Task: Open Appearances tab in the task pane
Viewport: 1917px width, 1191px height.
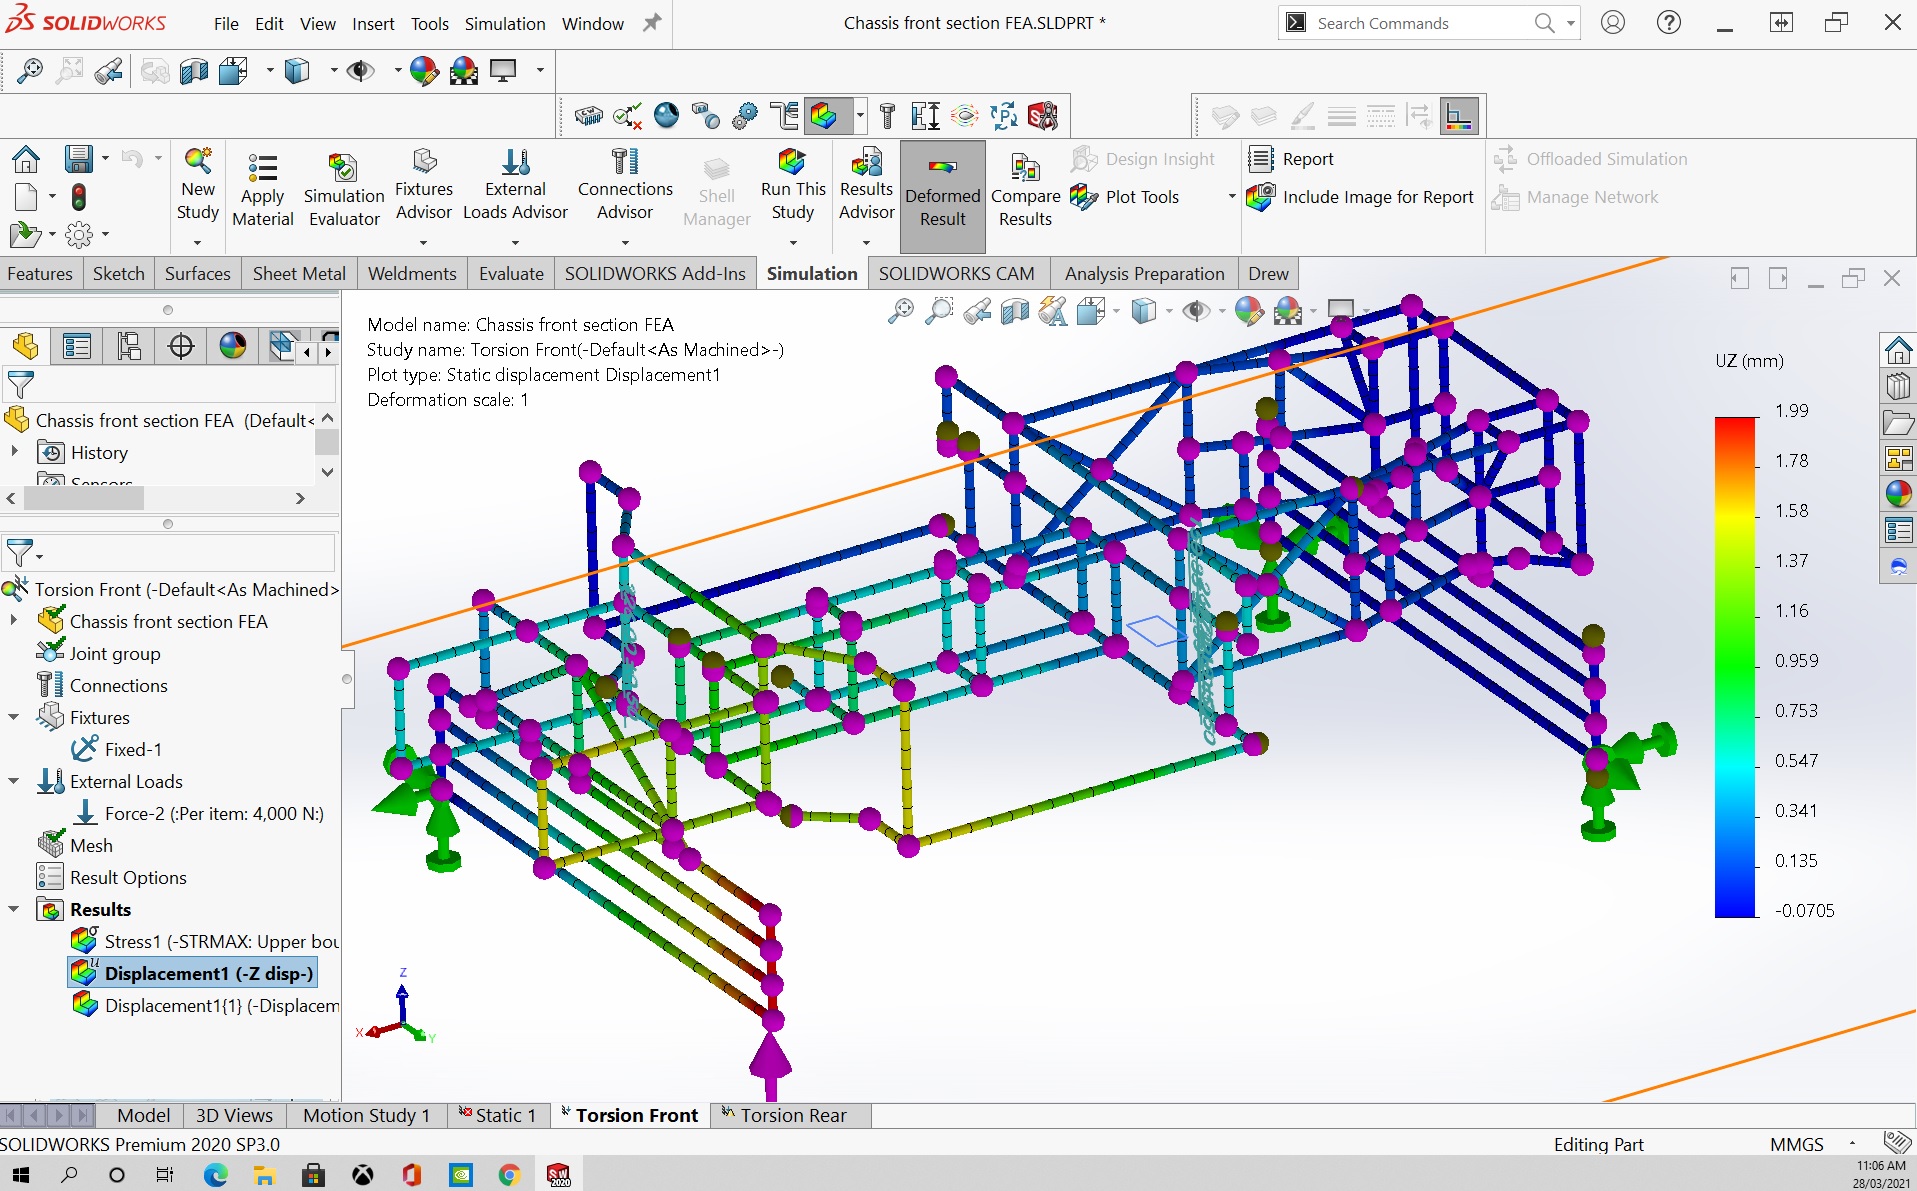Action: [x=1898, y=494]
